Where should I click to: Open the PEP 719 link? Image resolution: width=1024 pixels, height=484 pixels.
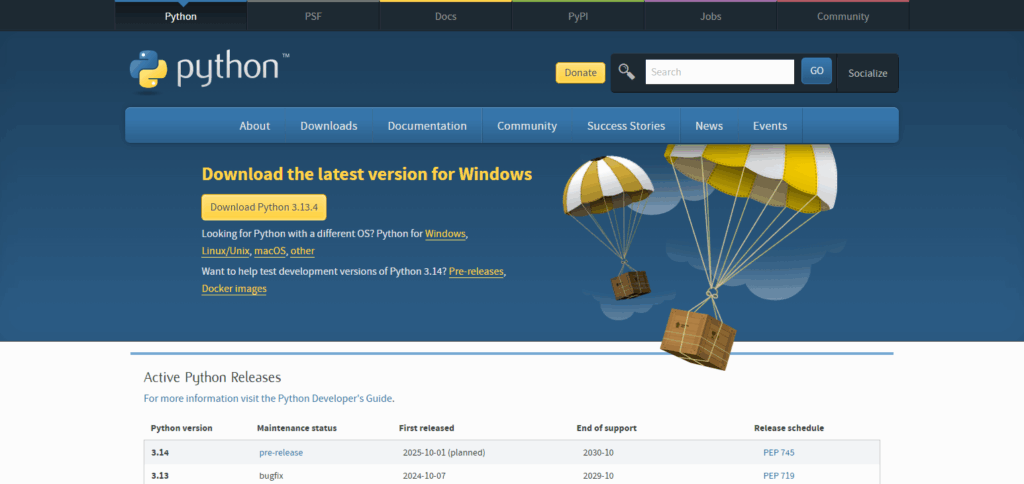(x=778, y=476)
